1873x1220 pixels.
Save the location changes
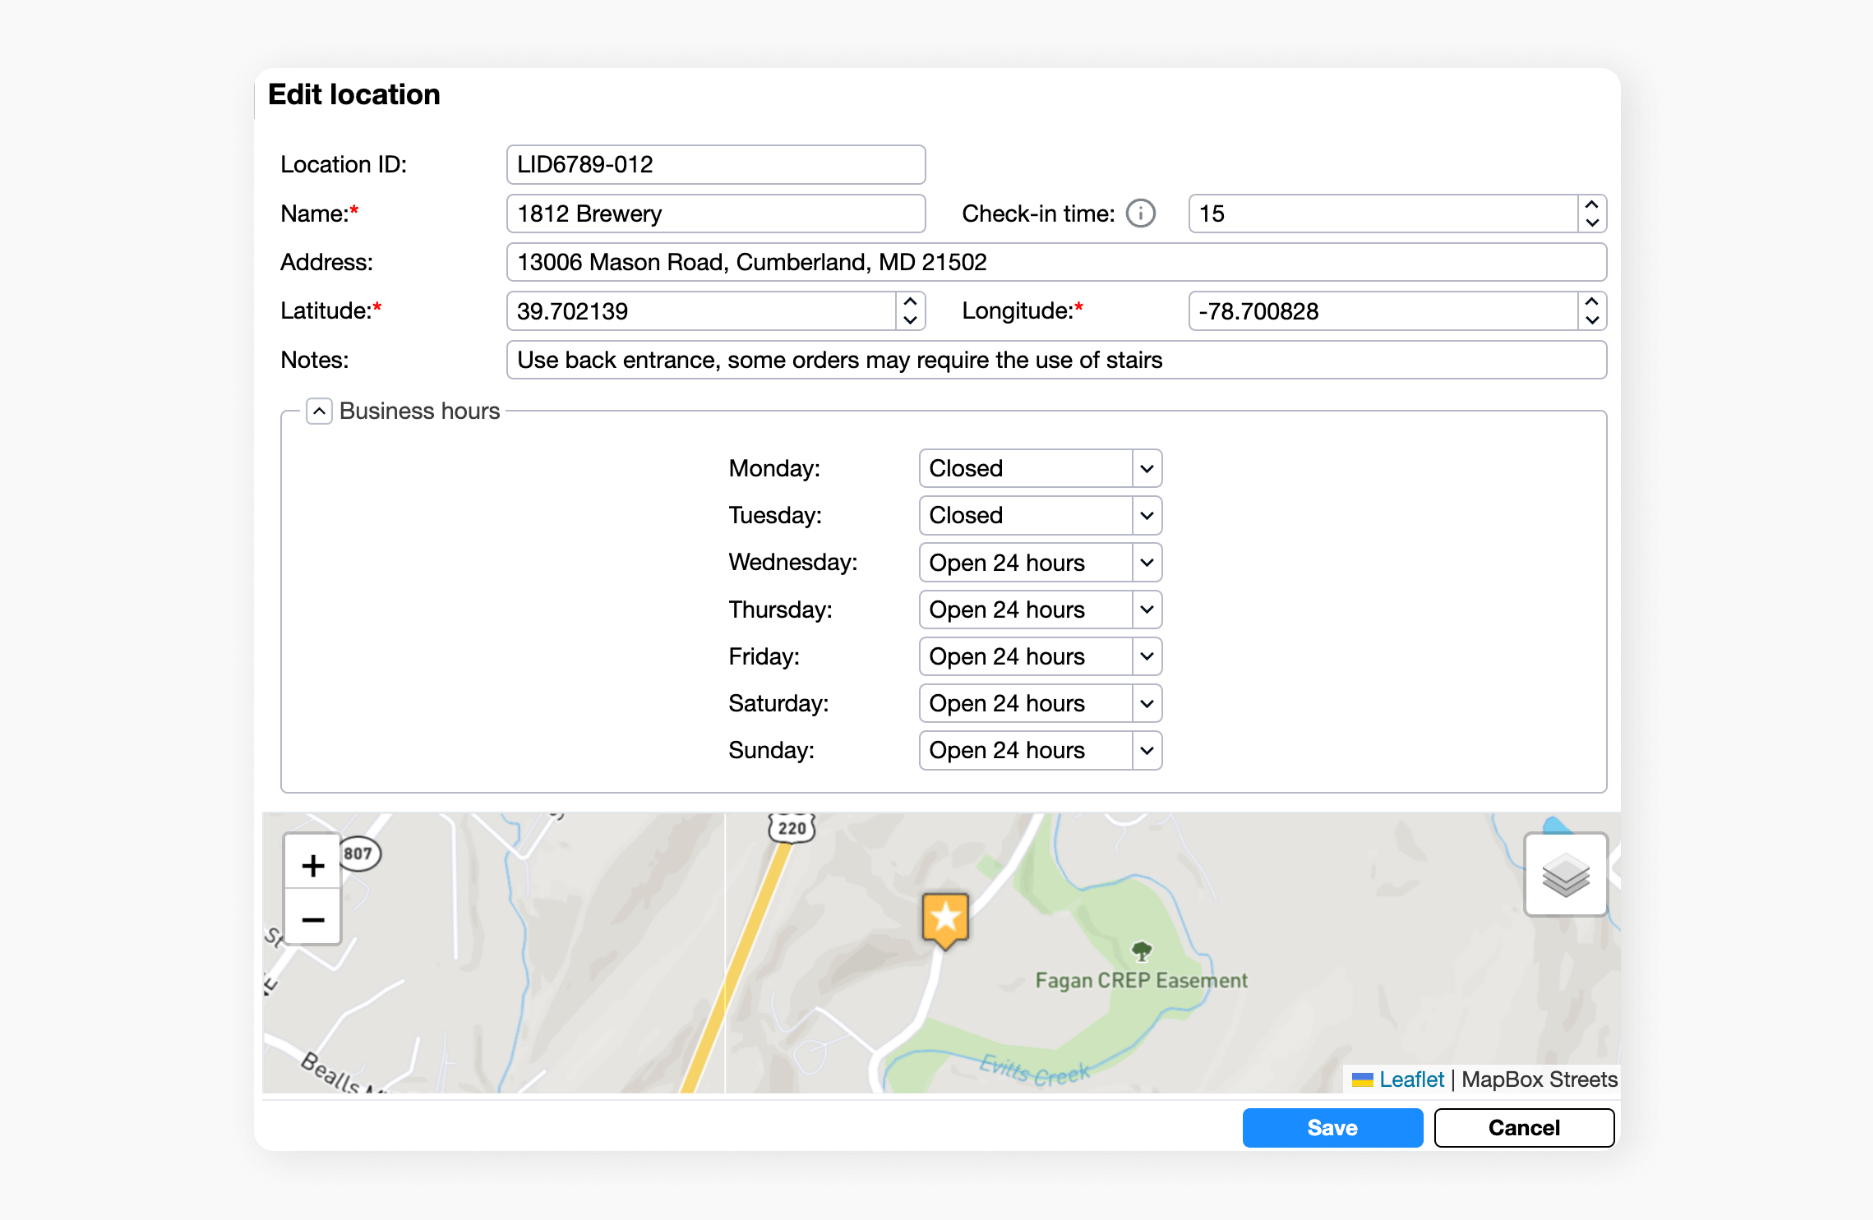tap(1332, 1127)
